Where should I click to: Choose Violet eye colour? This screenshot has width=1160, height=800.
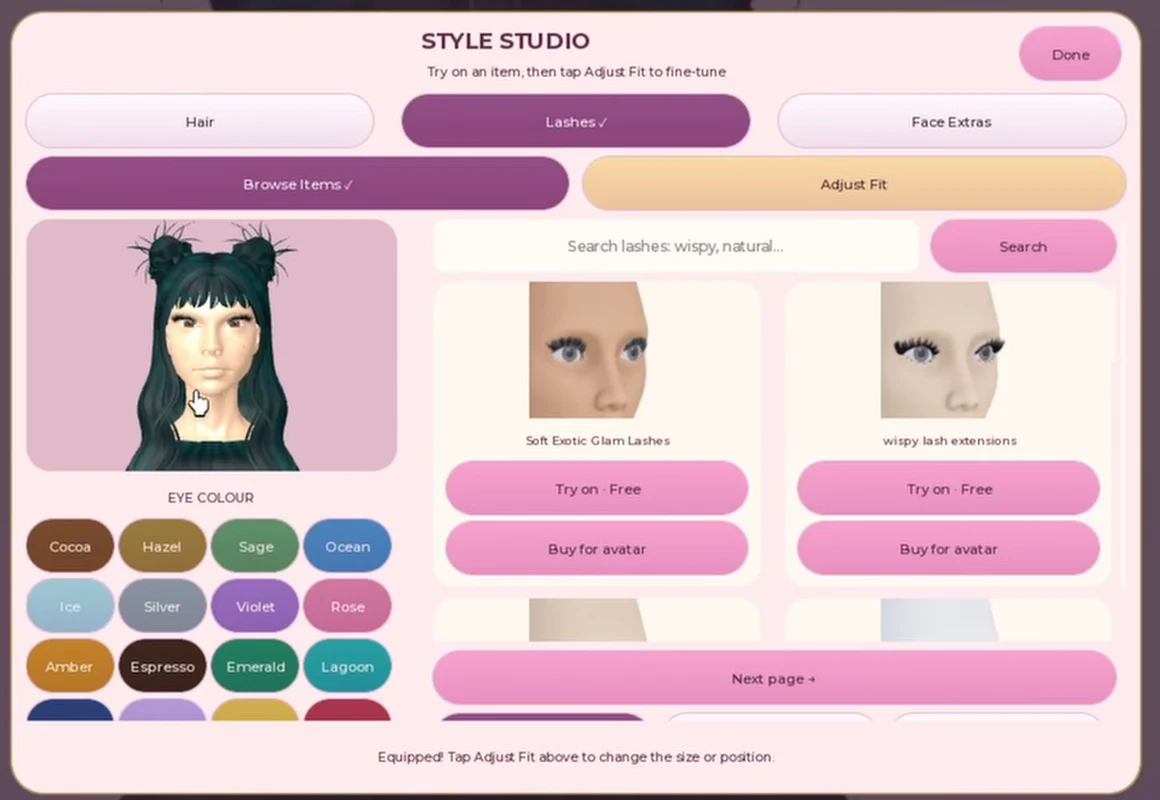255,606
